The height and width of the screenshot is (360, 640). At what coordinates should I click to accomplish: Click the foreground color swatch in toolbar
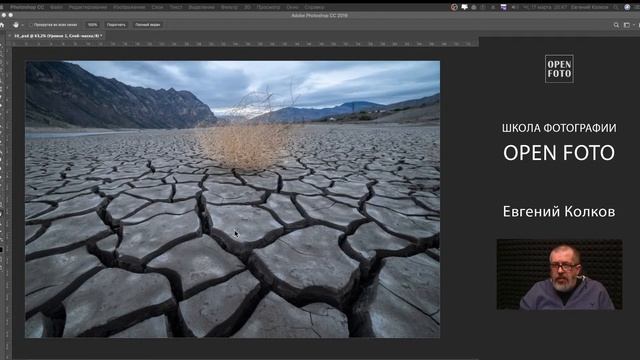[2, 249]
